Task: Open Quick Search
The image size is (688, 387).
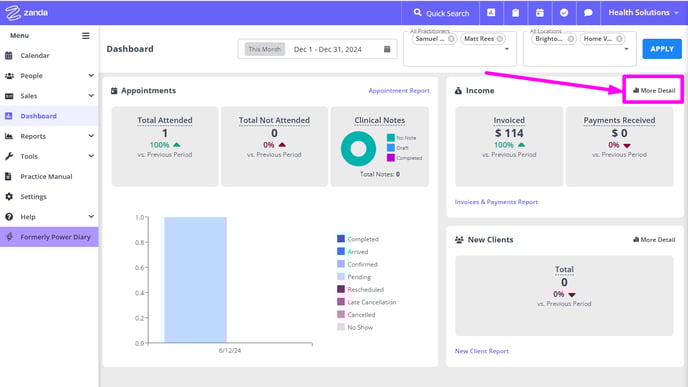Action: click(x=441, y=13)
